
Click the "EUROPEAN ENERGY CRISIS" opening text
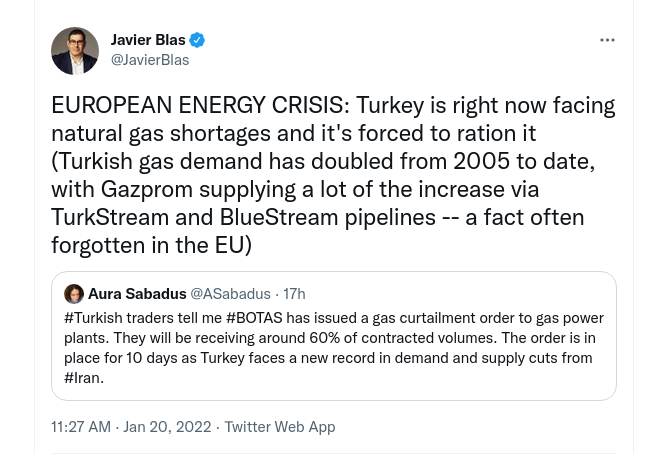[200, 105]
